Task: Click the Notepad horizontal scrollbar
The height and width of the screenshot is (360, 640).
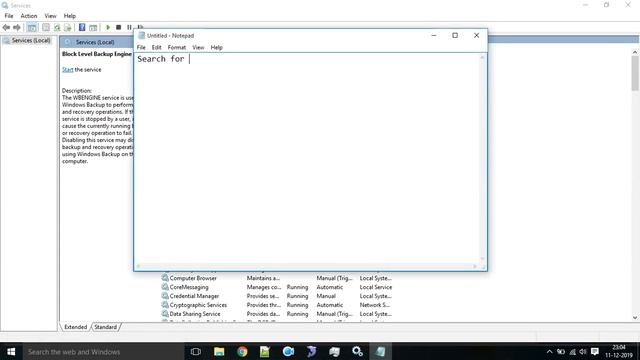Action: point(307,266)
